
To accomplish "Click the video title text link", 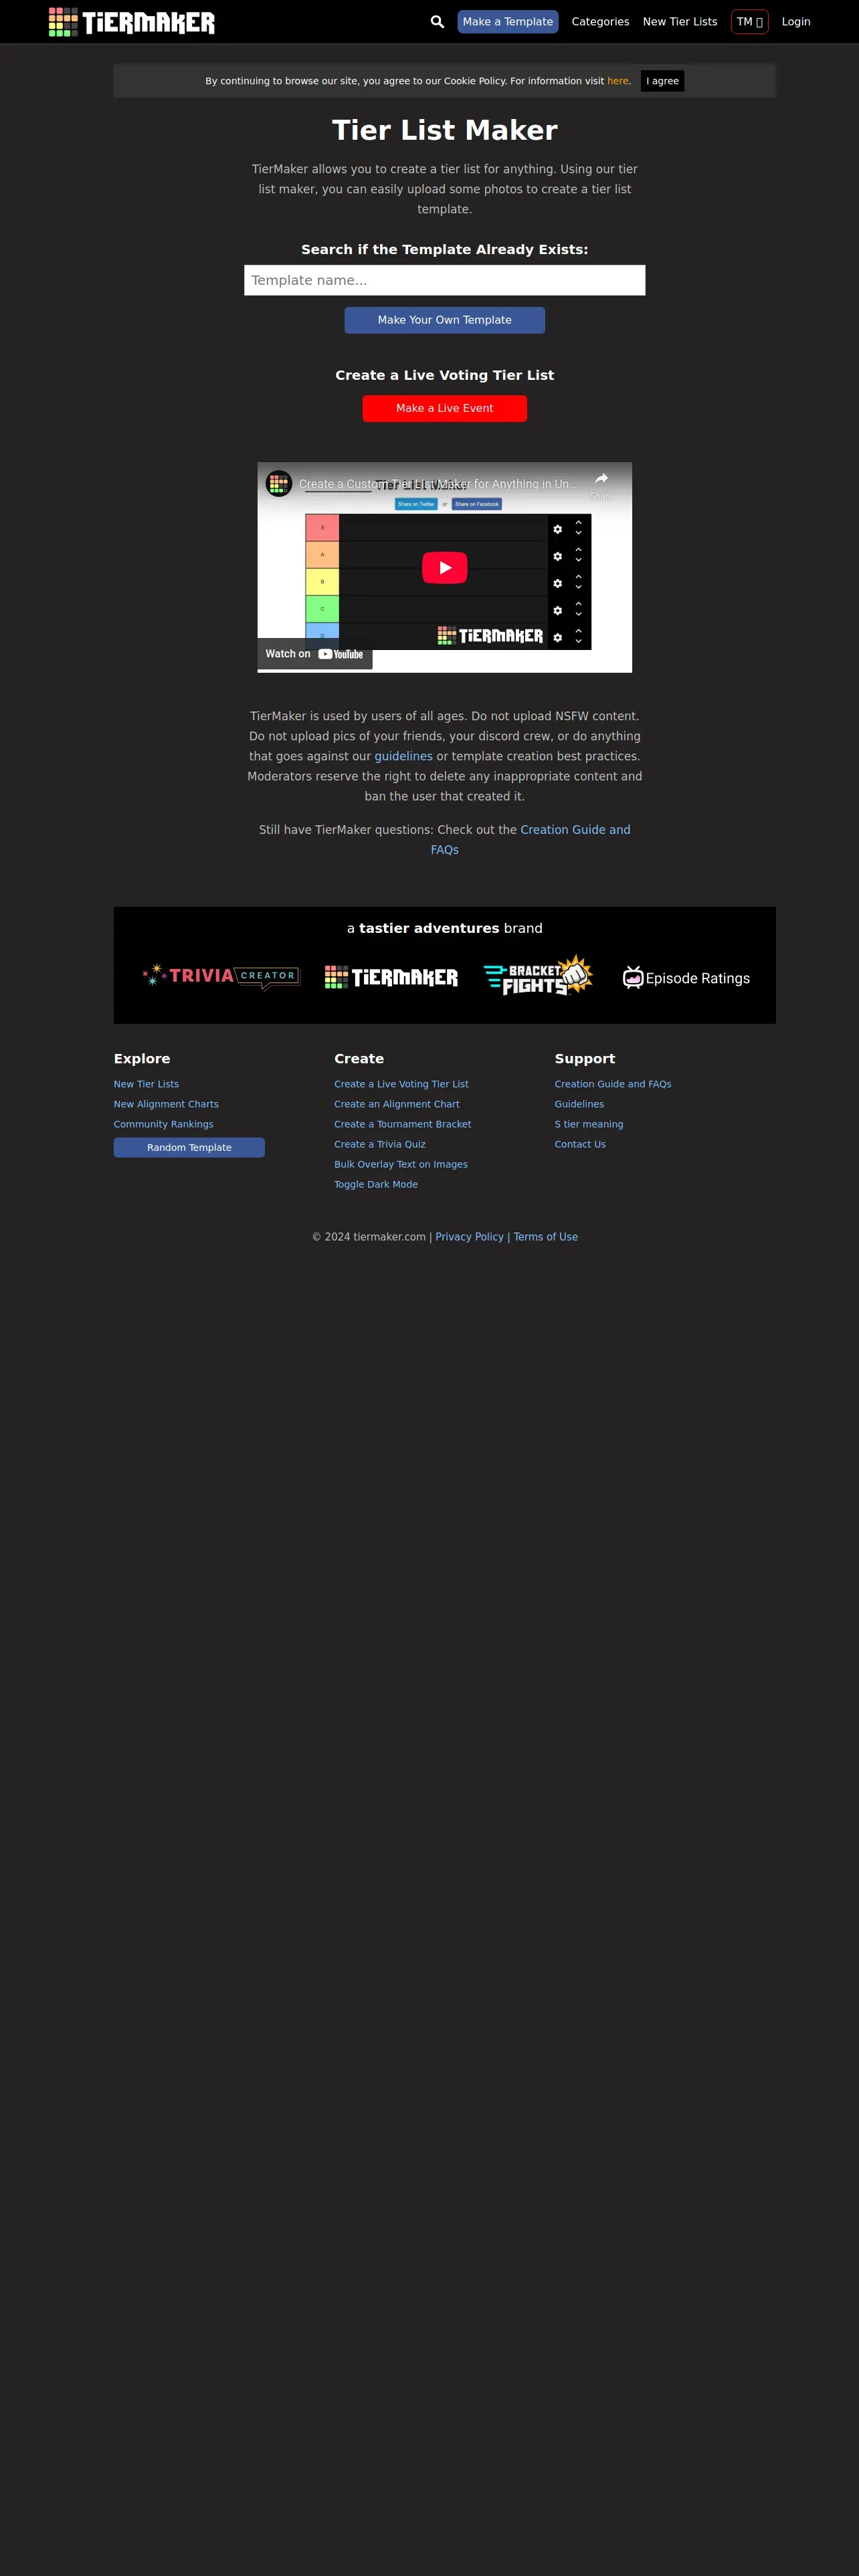I will click(x=438, y=484).
